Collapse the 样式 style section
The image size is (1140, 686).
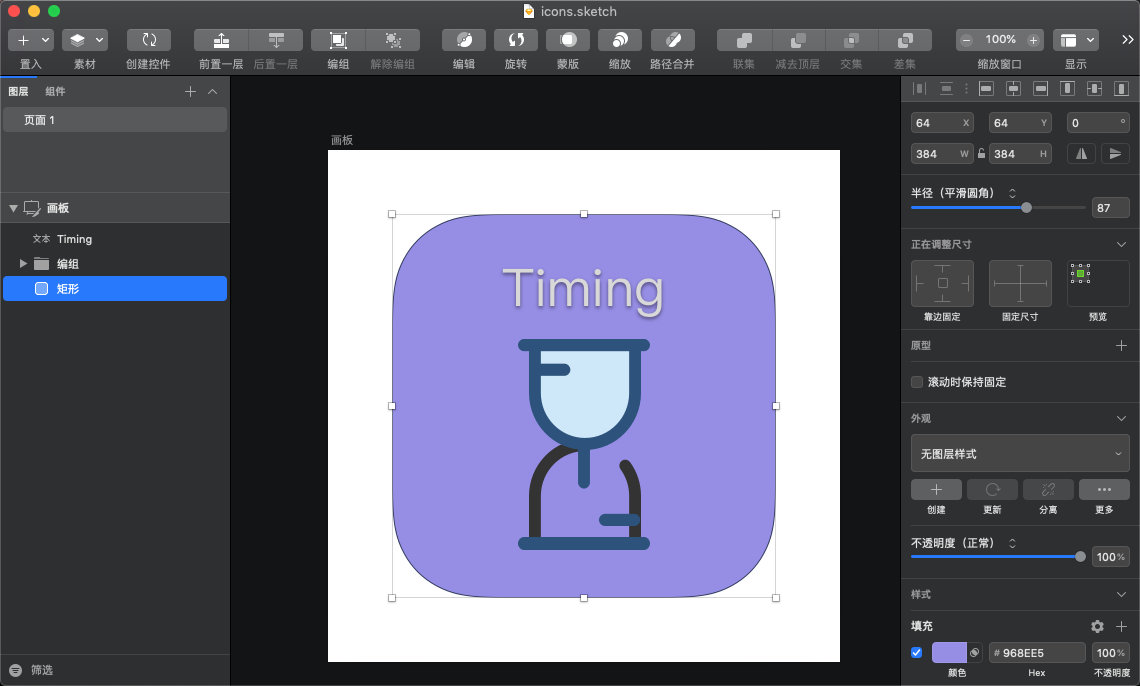(x=1121, y=594)
